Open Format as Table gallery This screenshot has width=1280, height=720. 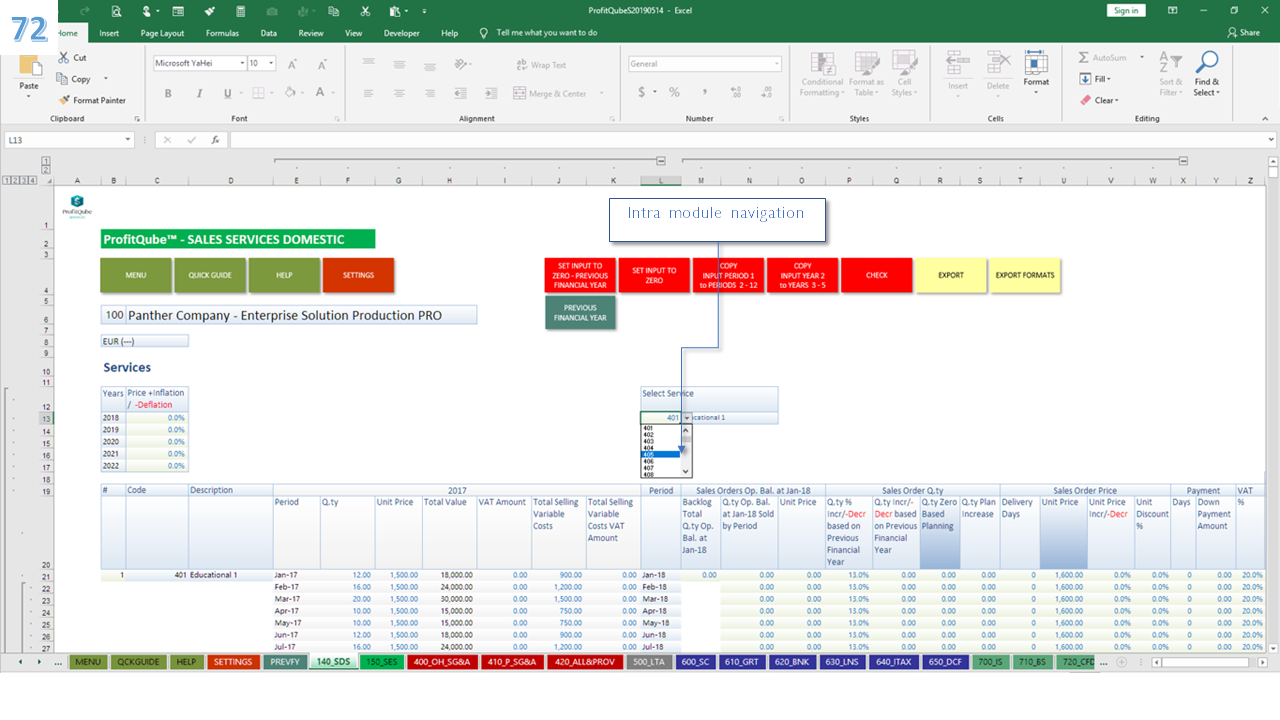[x=866, y=74]
